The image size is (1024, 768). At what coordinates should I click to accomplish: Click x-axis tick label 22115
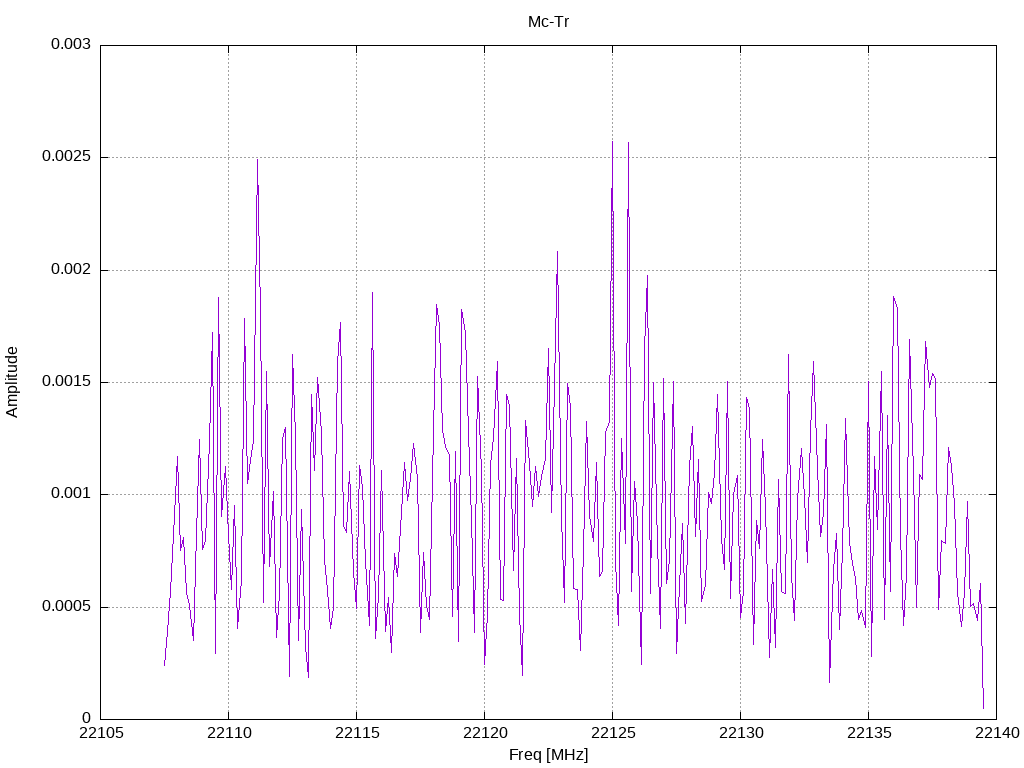click(357, 733)
